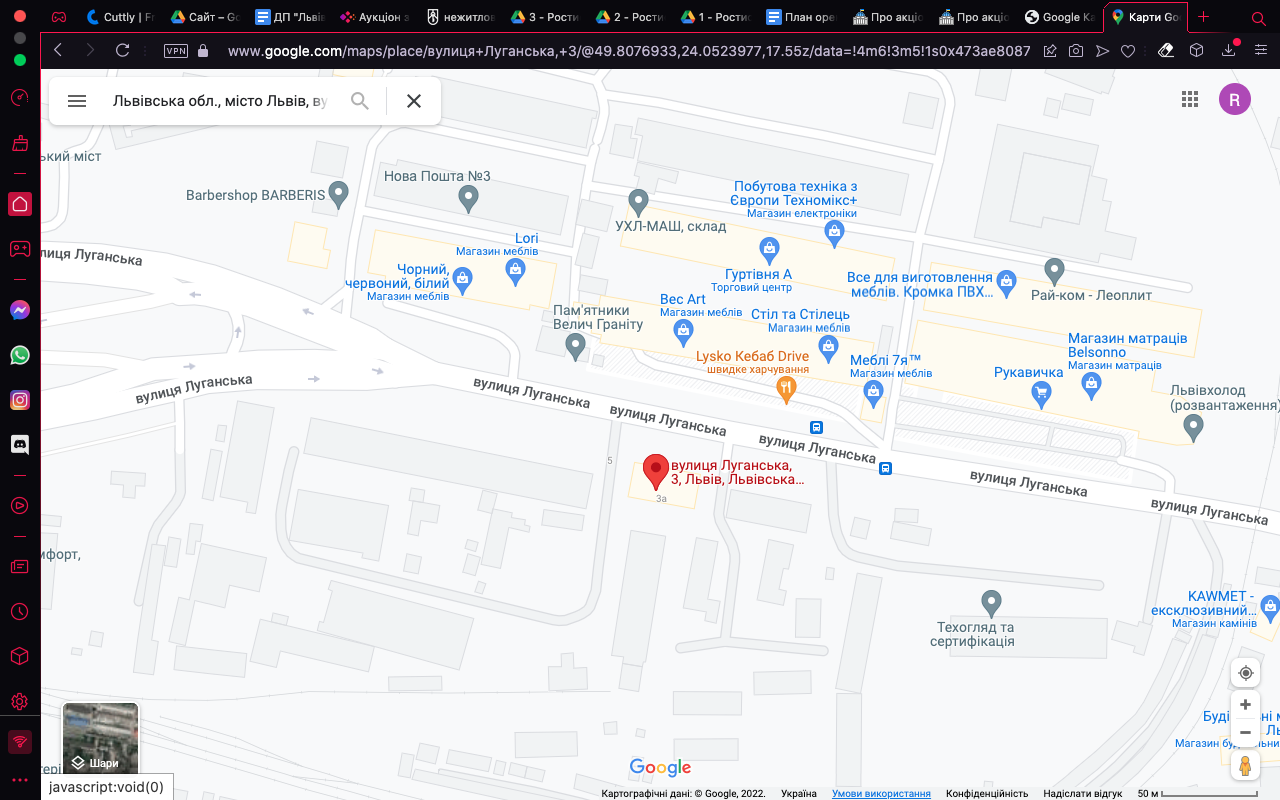Clear the search with the X button
Screen dimensions: 1280x800
(414, 101)
